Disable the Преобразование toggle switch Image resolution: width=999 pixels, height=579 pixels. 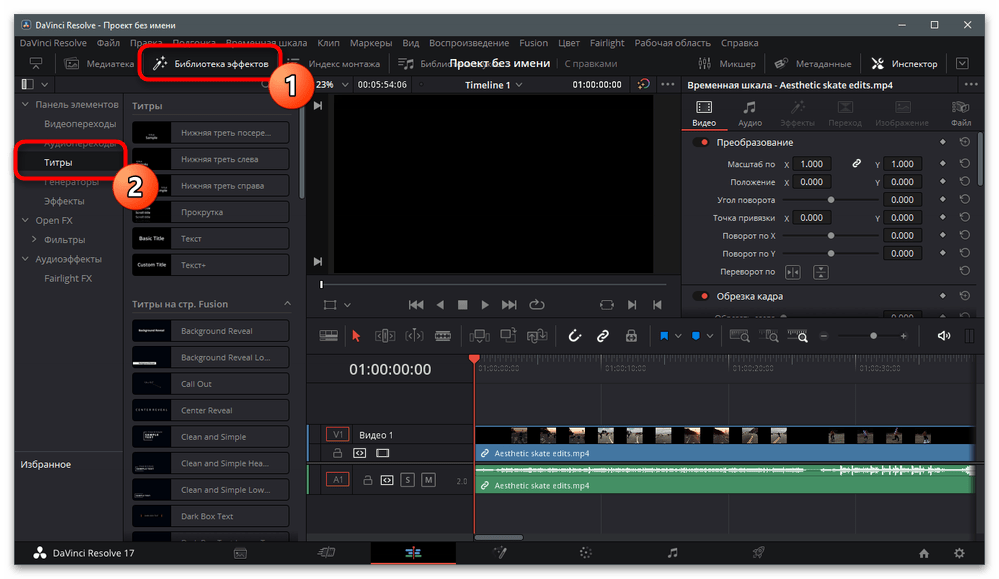point(701,142)
